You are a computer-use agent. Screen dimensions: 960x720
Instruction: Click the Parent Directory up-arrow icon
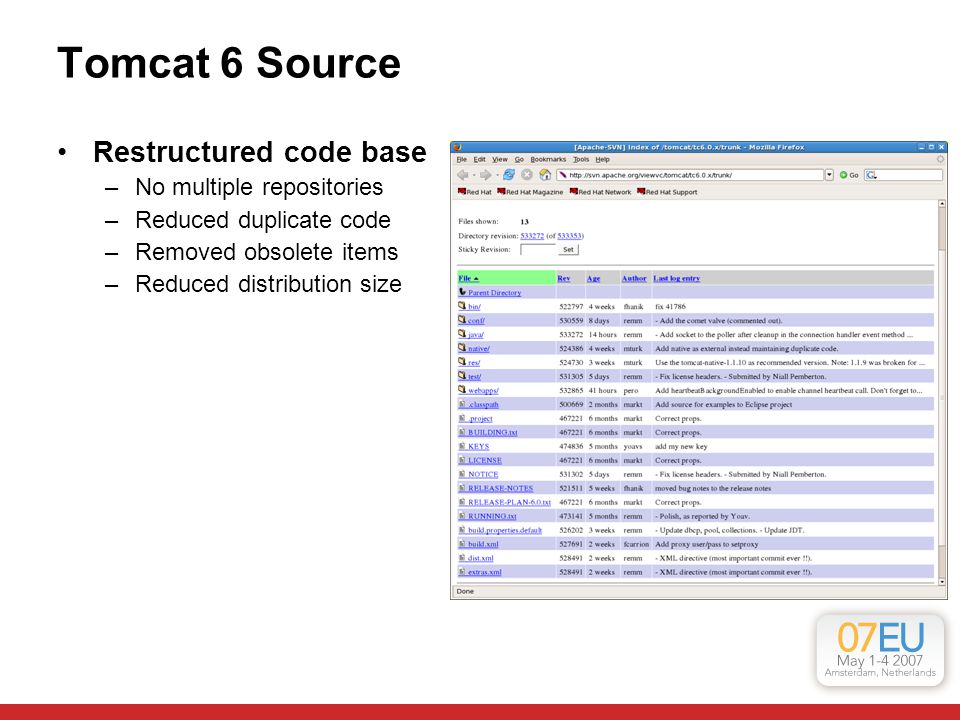(x=462, y=292)
